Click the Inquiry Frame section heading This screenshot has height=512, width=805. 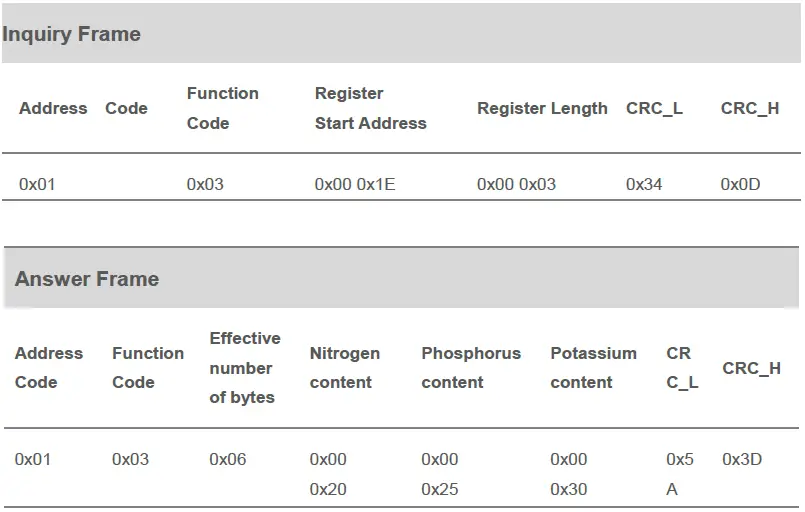pyautogui.click(x=71, y=34)
